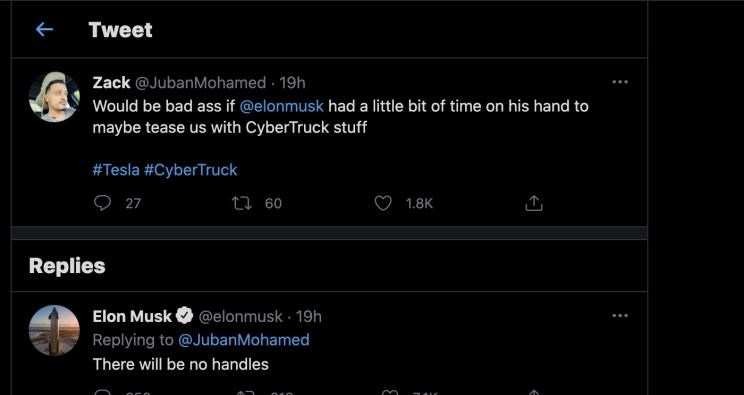Image resolution: width=744 pixels, height=395 pixels.
Task: Open Zack's display name
Action: tap(112, 83)
